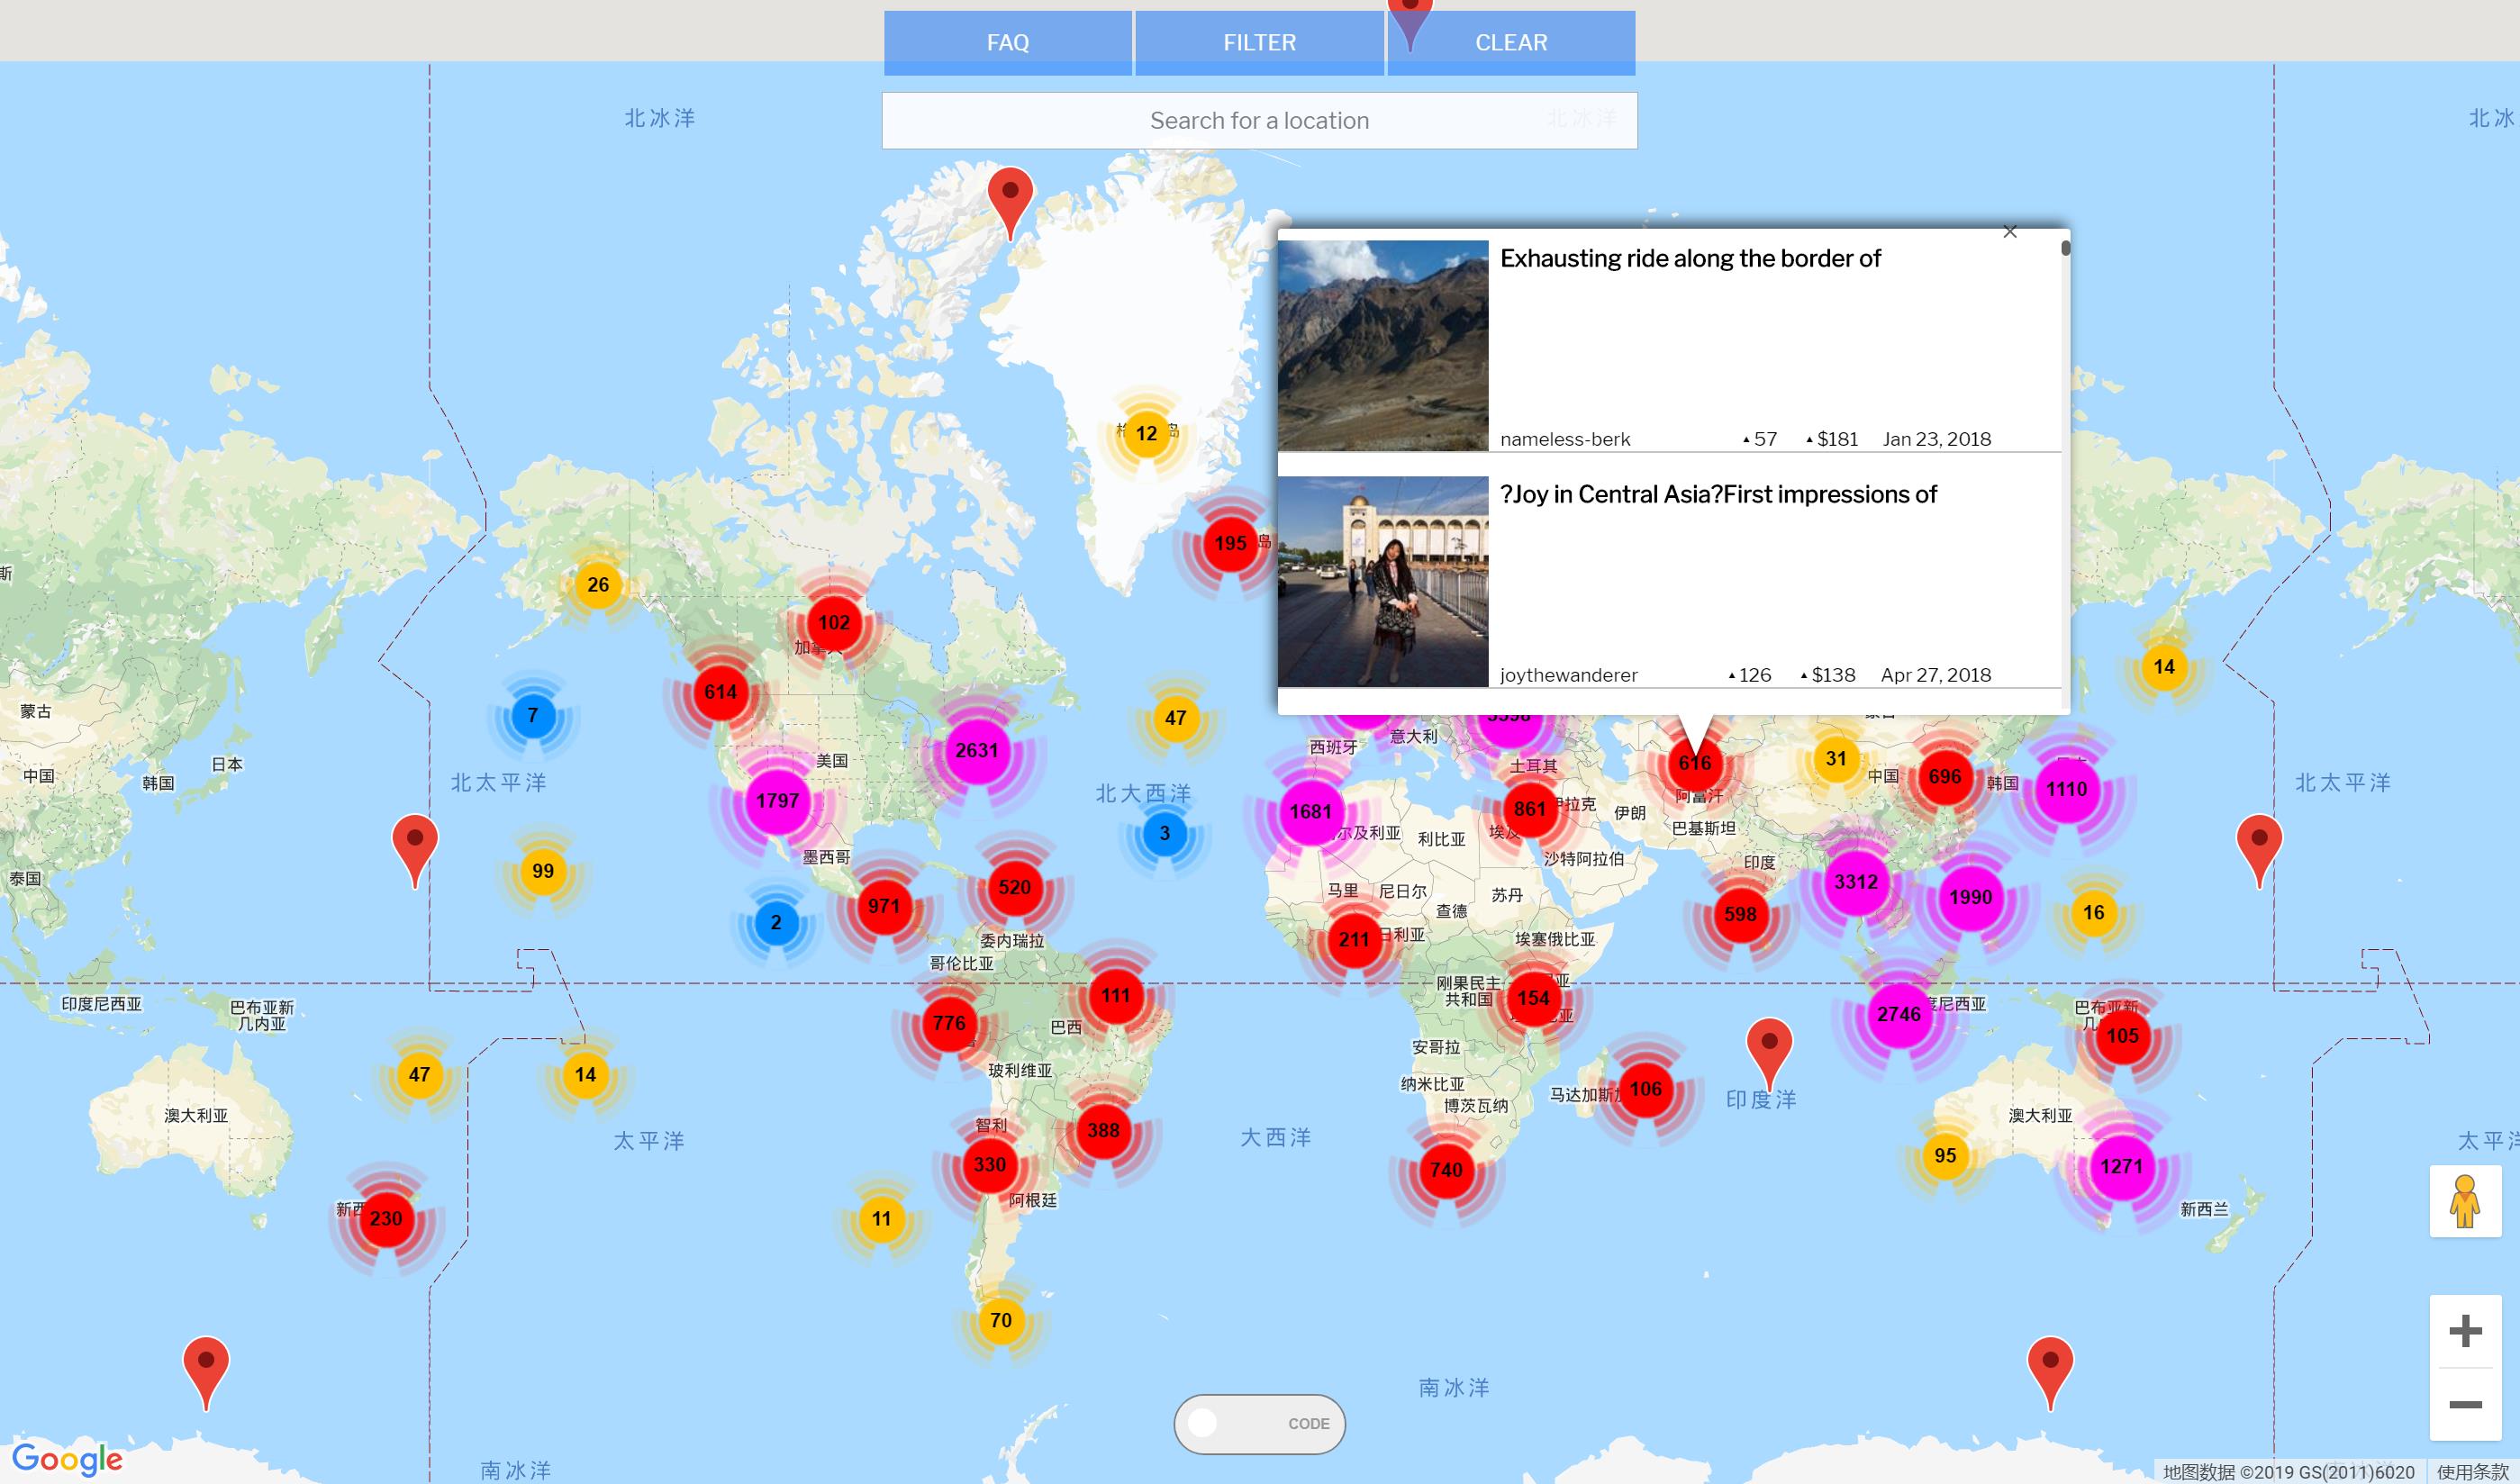Viewport: 2520px width, 1484px height.
Task: Click the Street View pegman icon
Action: click(x=2464, y=1201)
